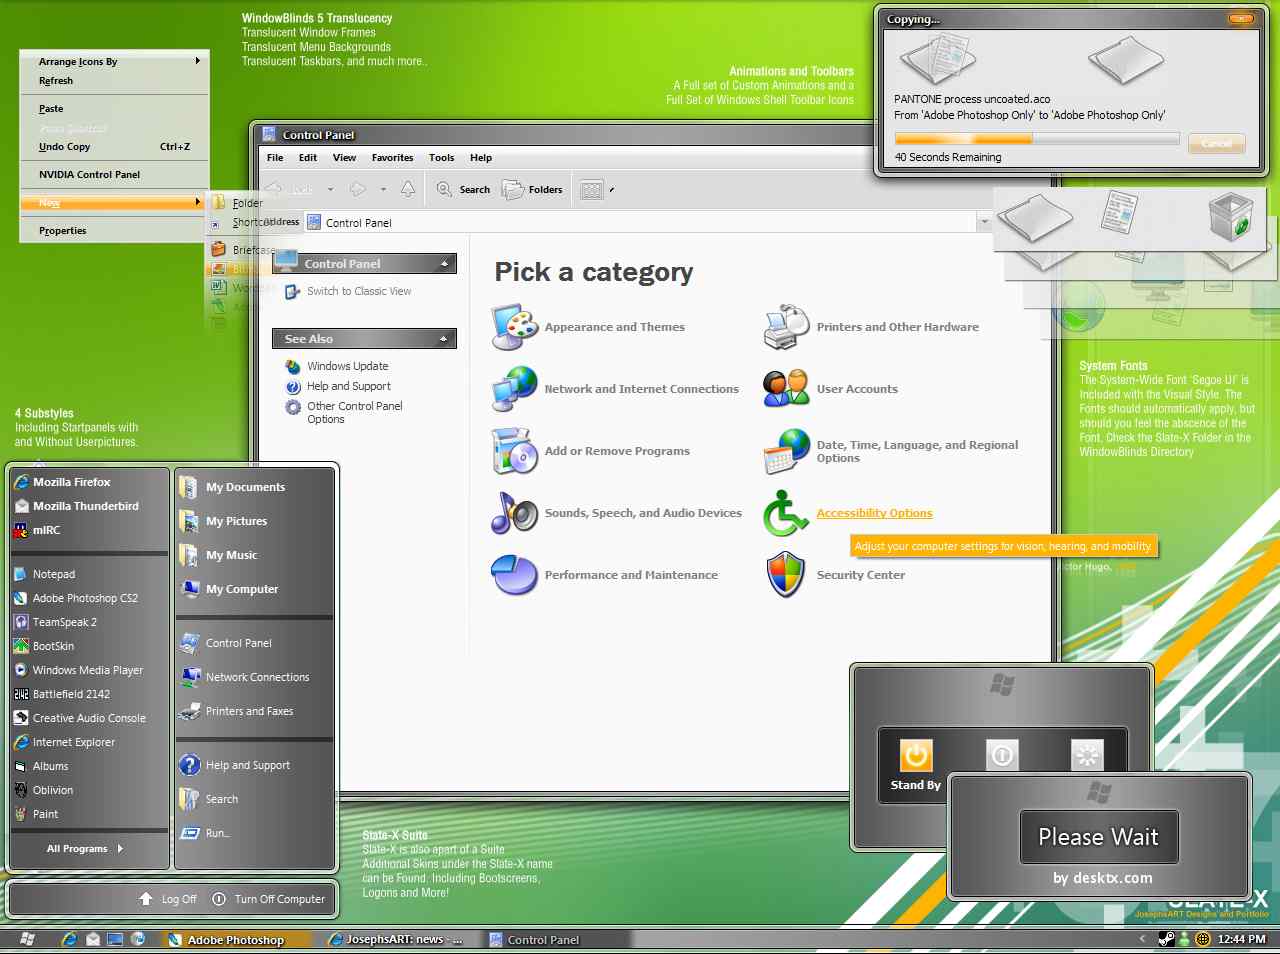Open Appearance and Themes category icon
The width and height of the screenshot is (1280, 954).
[x=515, y=327]
